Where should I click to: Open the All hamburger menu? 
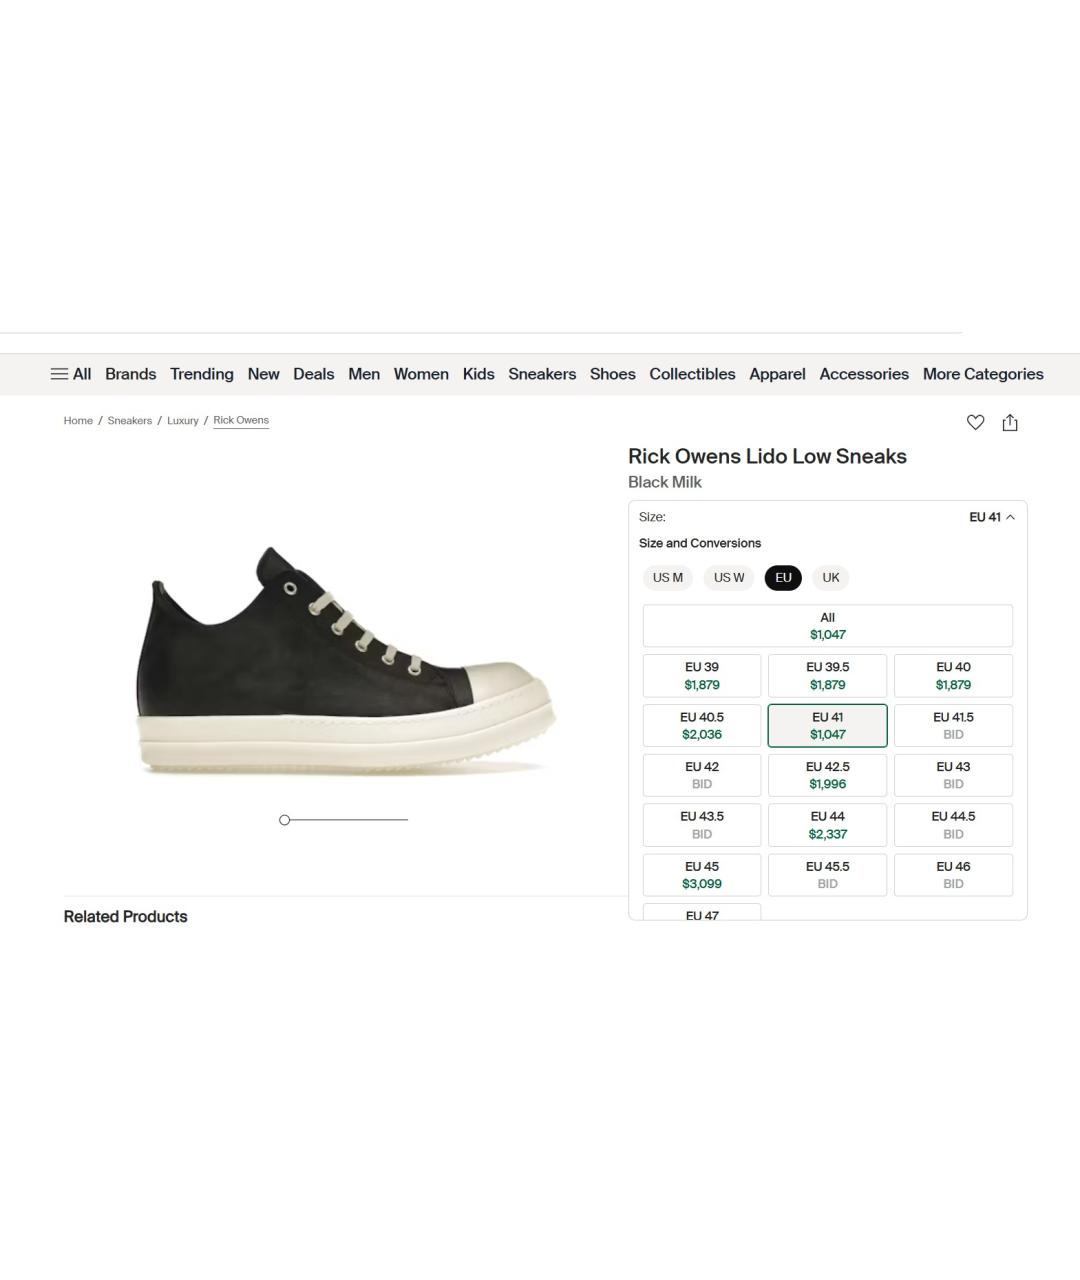point(71,374)
